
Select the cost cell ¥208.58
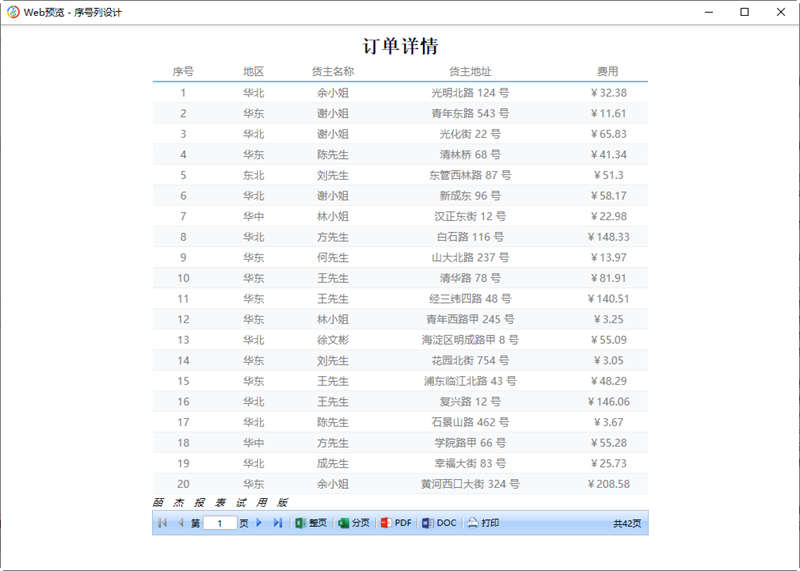tap(609, 484)
